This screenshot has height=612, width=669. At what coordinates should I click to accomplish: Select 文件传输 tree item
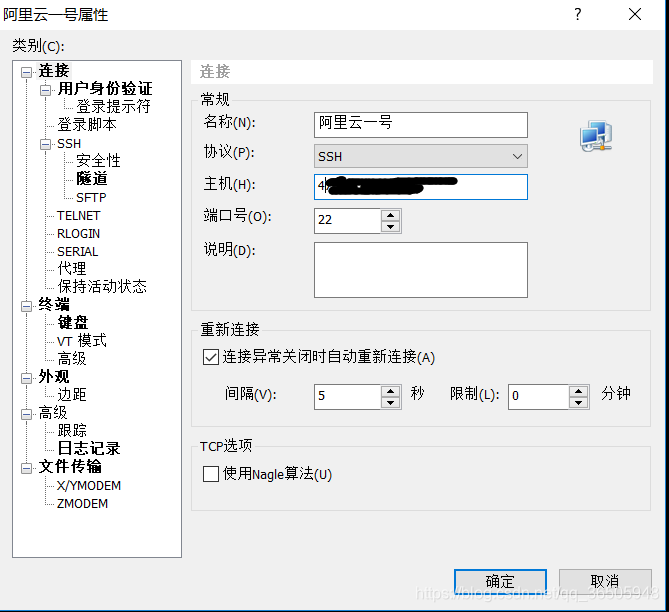click(70, 466)
